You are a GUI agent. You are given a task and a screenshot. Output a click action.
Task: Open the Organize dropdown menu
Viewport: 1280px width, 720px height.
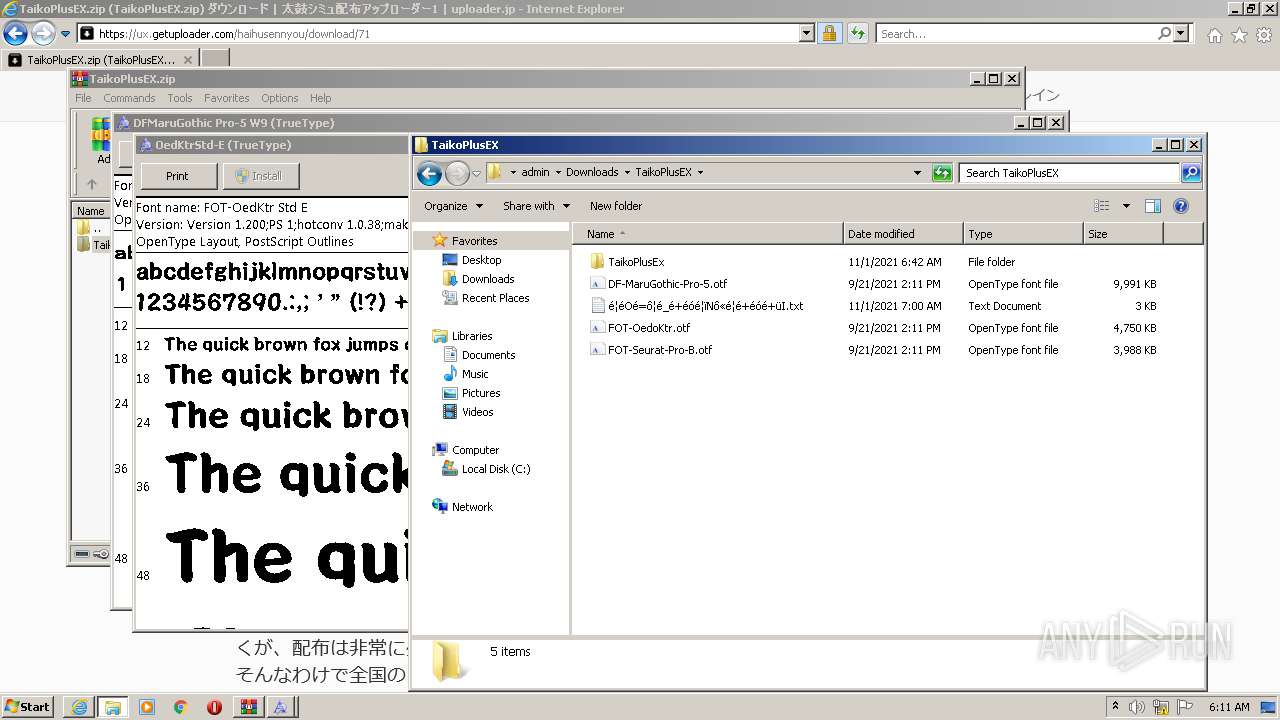(x=453, y=206)
